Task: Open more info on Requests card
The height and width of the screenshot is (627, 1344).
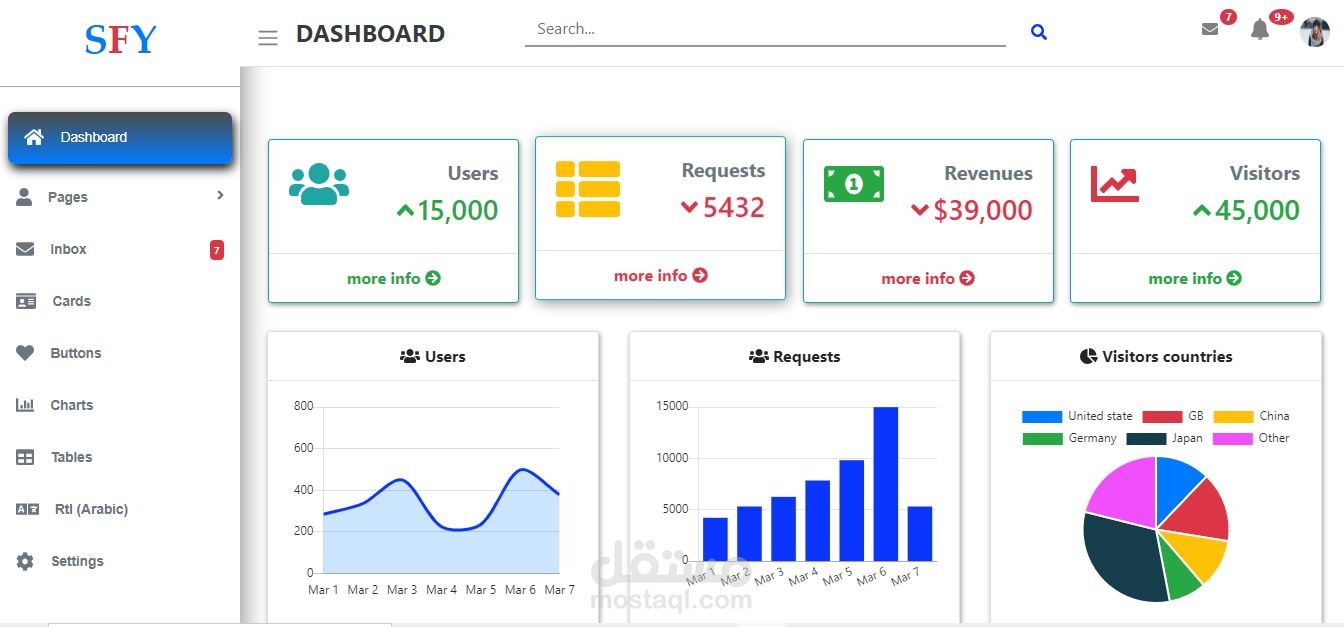Action: (x=660, y=275)
